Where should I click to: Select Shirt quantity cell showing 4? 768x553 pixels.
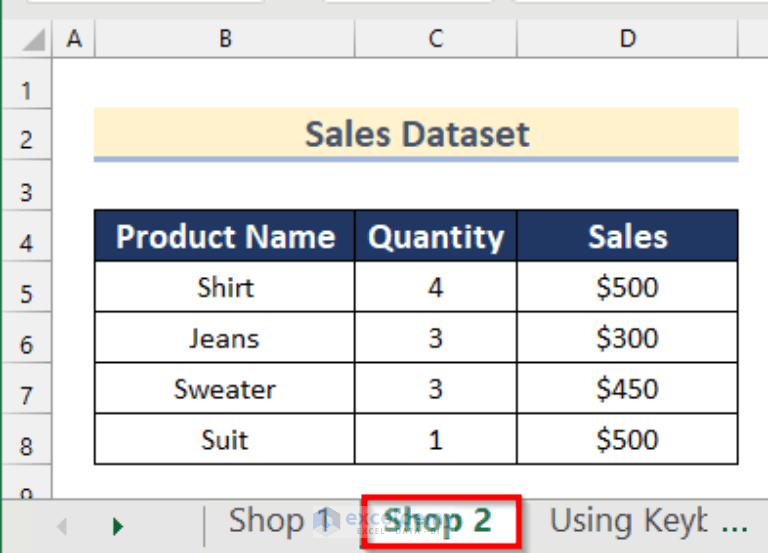436,287
